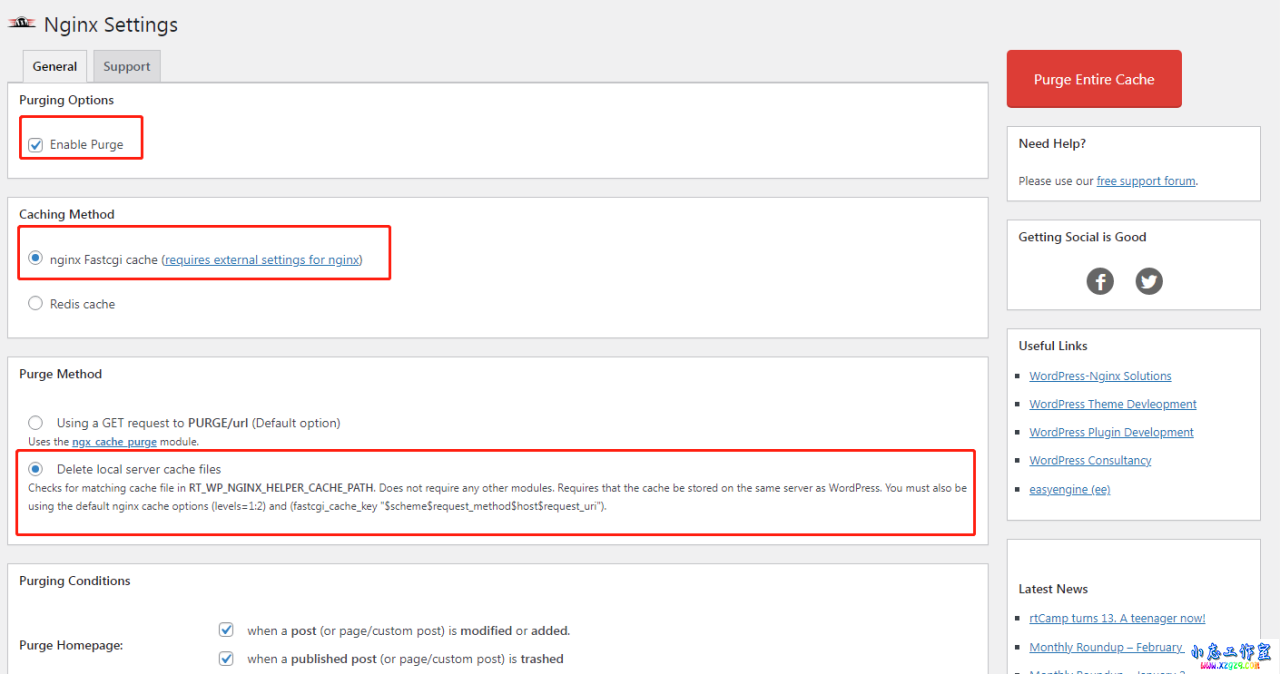The height and width of the screenshot is (674, 1280).
Task: Toggle purge homepage when post is modified
Action: [x=226, y=630]
